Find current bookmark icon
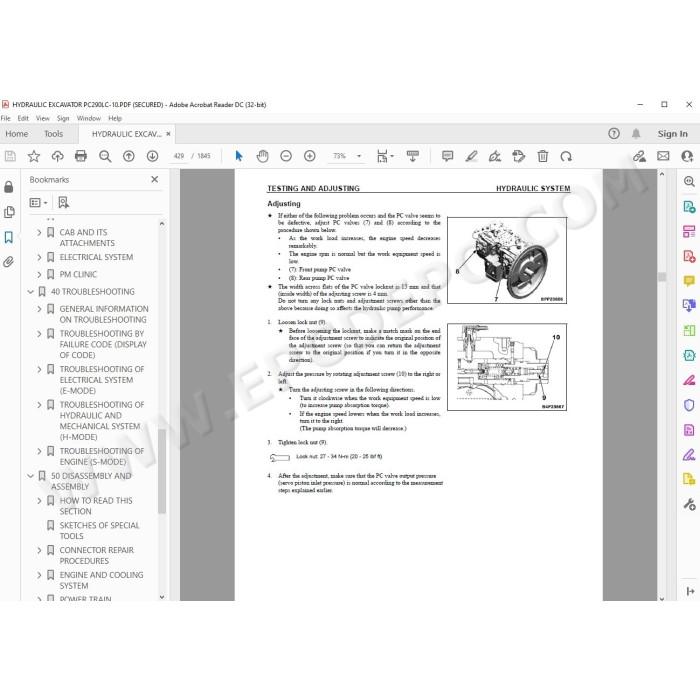The width and height of the screenshot is (700, 700). [x=63, y=203]
